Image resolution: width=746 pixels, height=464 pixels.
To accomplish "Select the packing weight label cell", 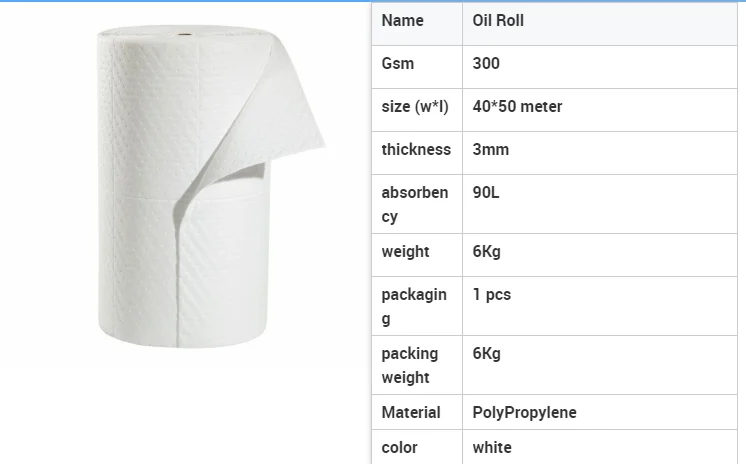I will 417,365.
